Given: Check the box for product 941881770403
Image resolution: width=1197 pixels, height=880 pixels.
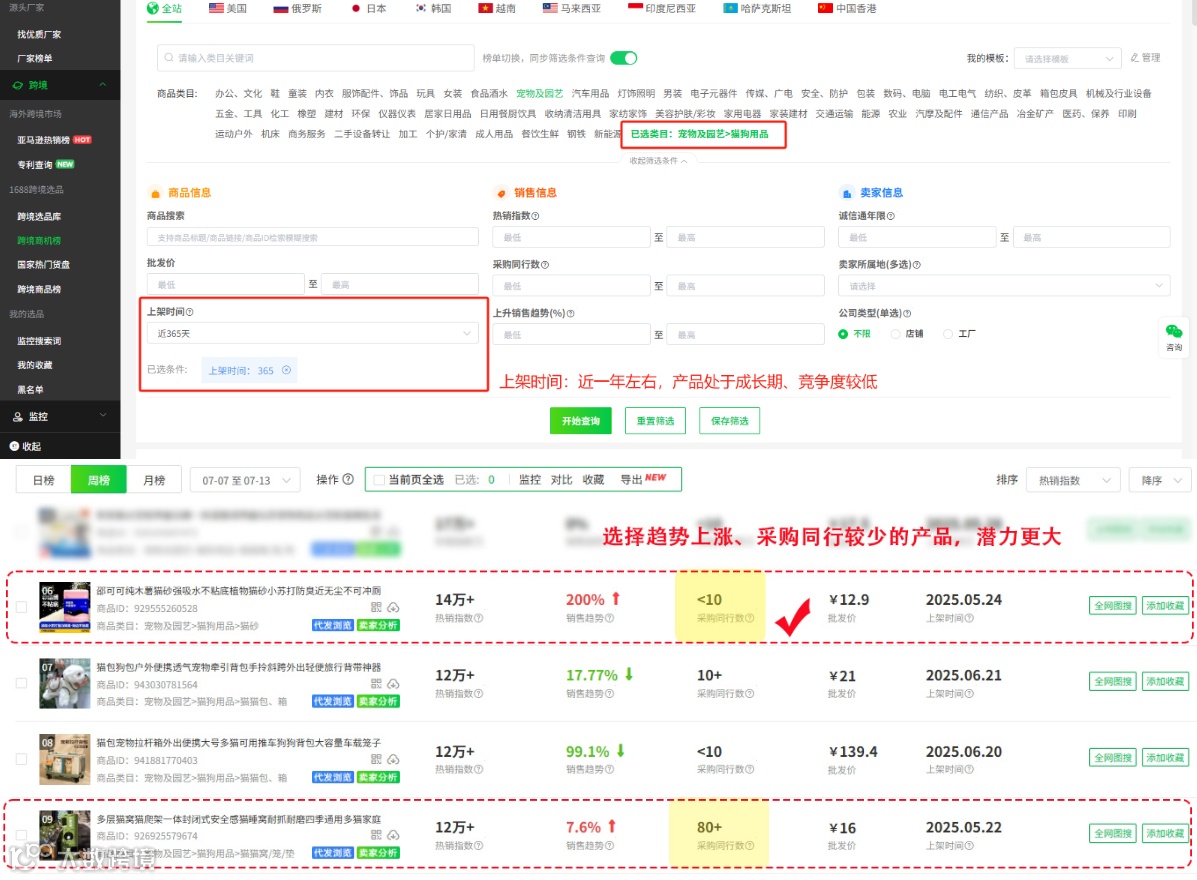Looking at the screenshot, I should (21, 759).
